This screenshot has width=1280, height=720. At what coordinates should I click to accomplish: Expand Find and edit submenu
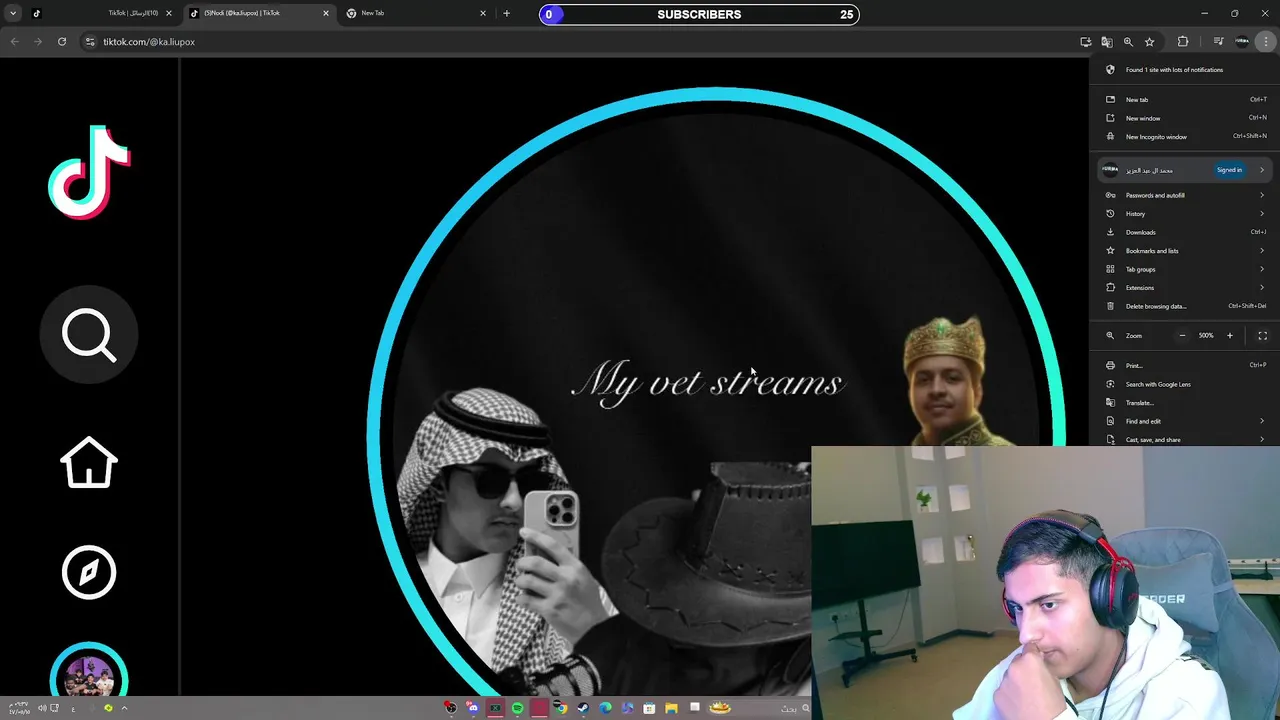click(1185, 421)
